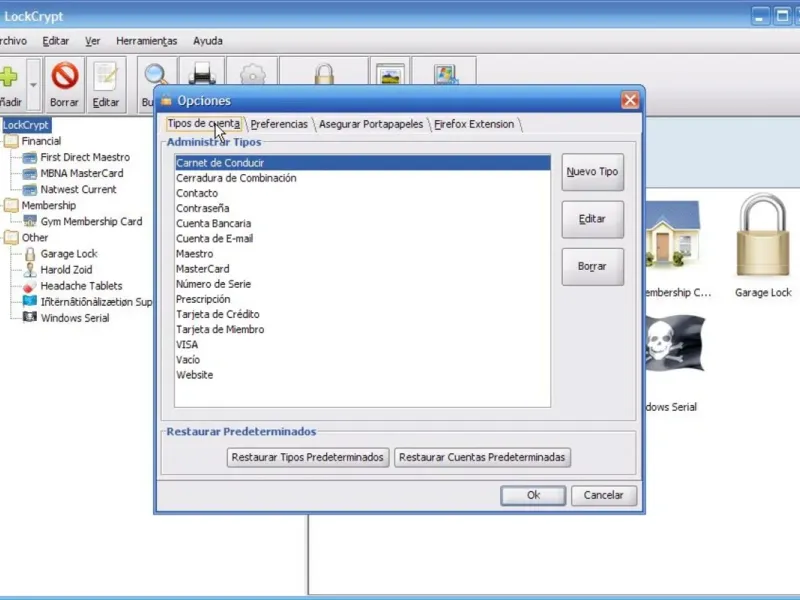This screenshot has width=800, height=600.
Task: Select Website in the types list
Action: click(x=362, y=375)
